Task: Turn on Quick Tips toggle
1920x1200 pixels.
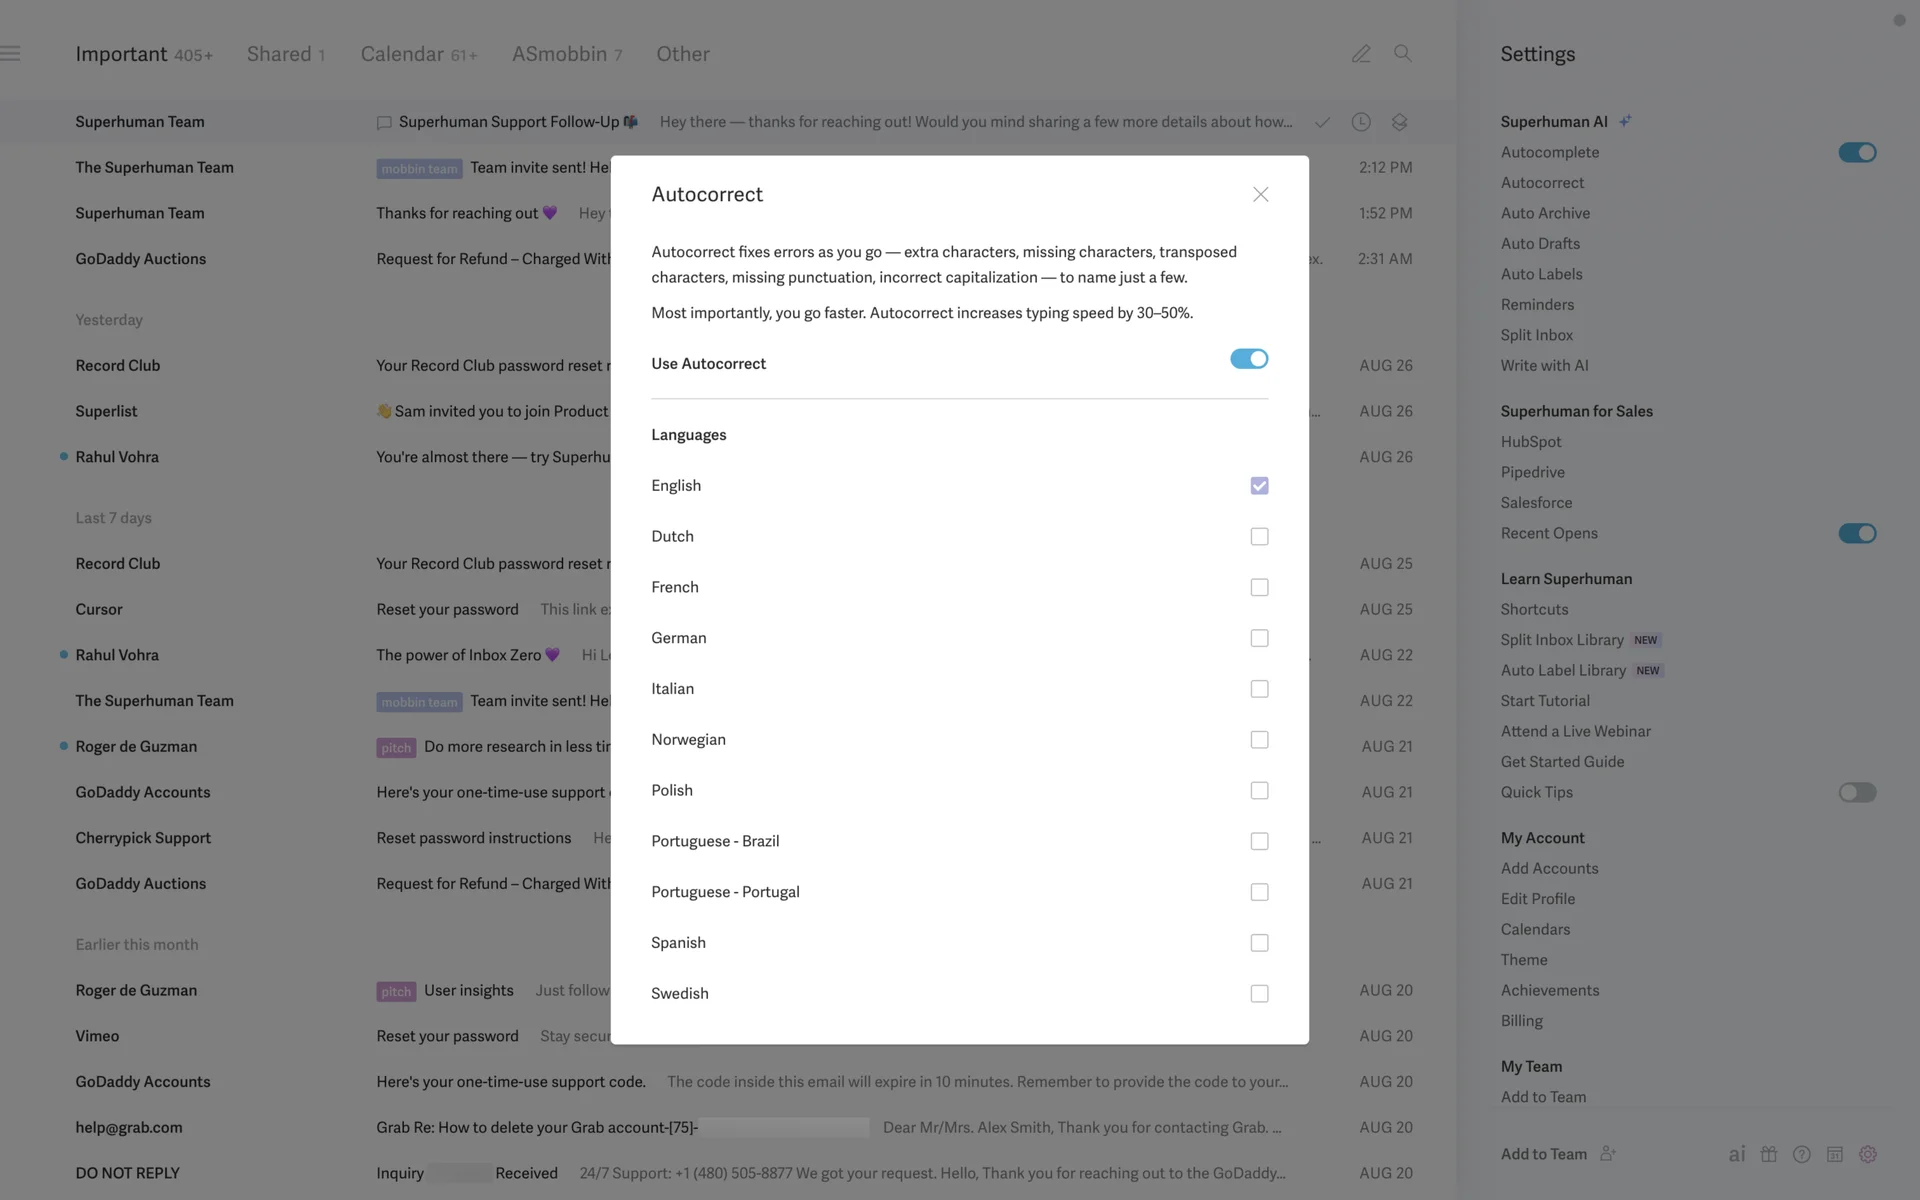Action: coord(1856,792)
